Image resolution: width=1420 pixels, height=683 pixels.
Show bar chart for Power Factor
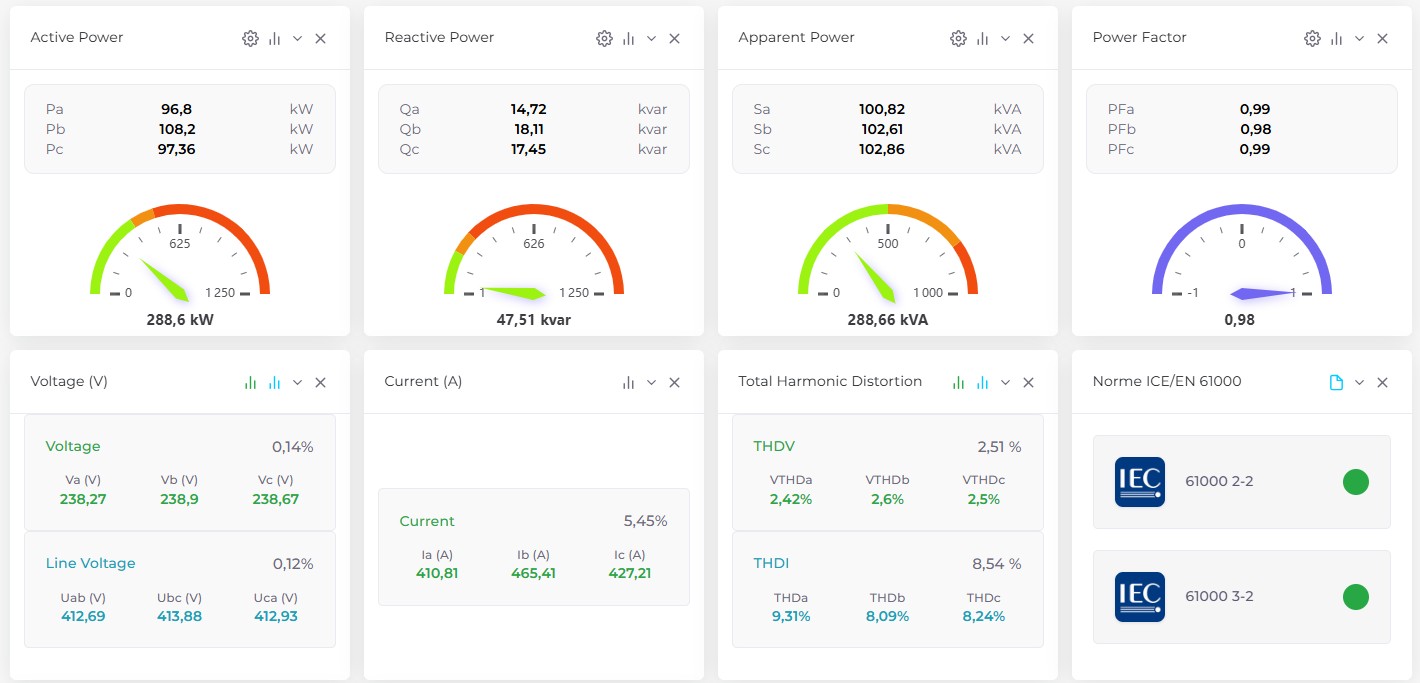(1336, 38)
